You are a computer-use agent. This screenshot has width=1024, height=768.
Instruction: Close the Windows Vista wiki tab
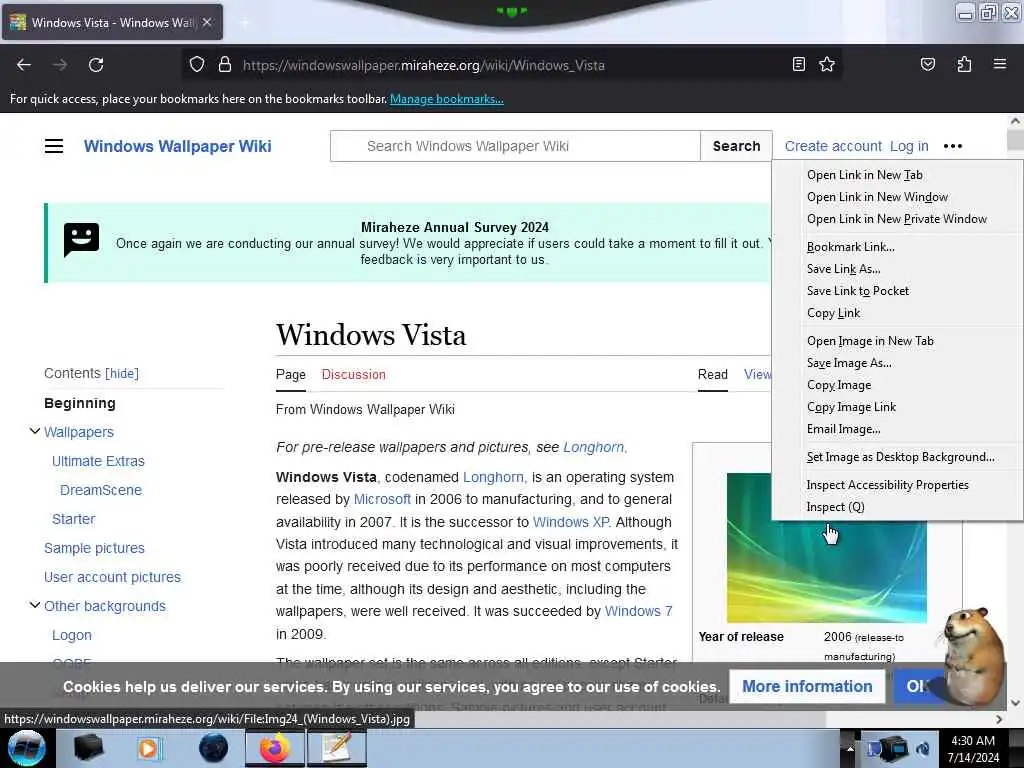pyautogui.click(x=207, y=22)
